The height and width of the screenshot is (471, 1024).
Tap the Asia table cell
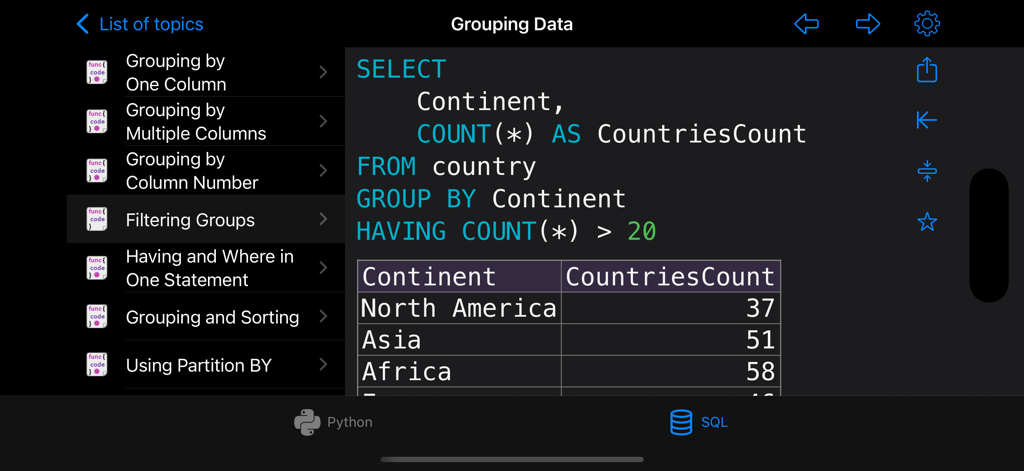click(x=459, y=340)
